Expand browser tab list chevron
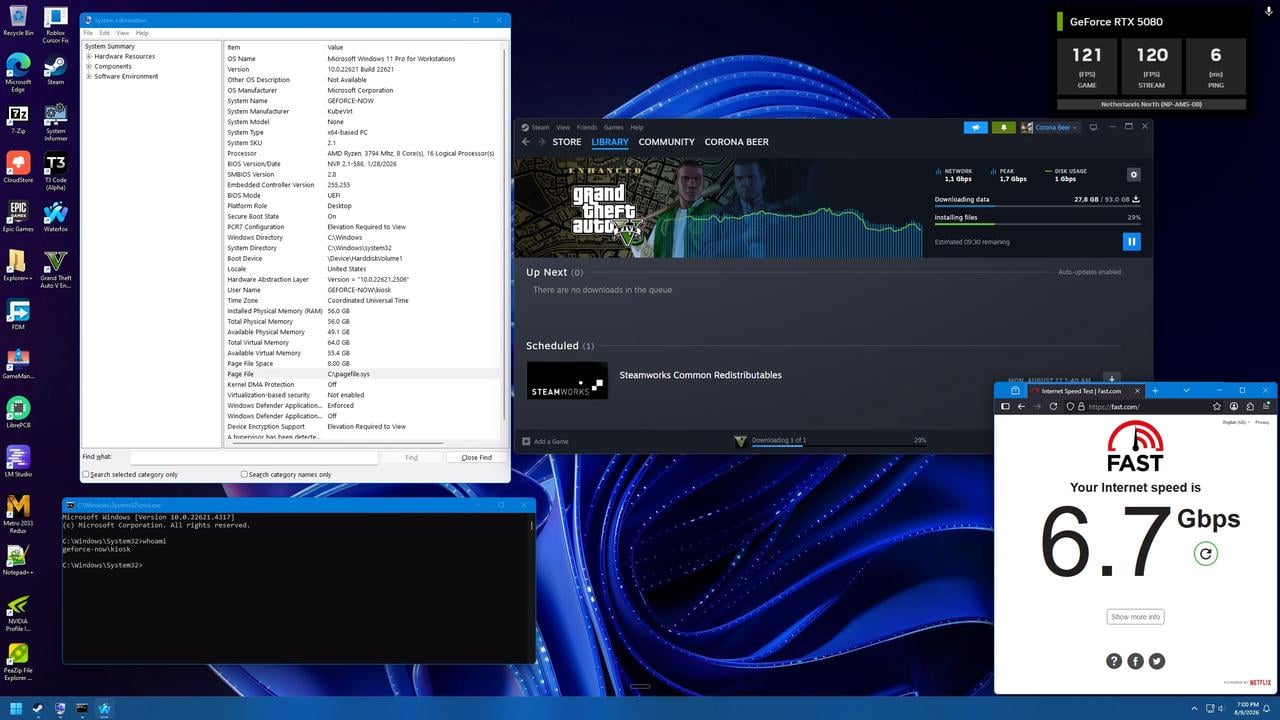 (1186, 391)
